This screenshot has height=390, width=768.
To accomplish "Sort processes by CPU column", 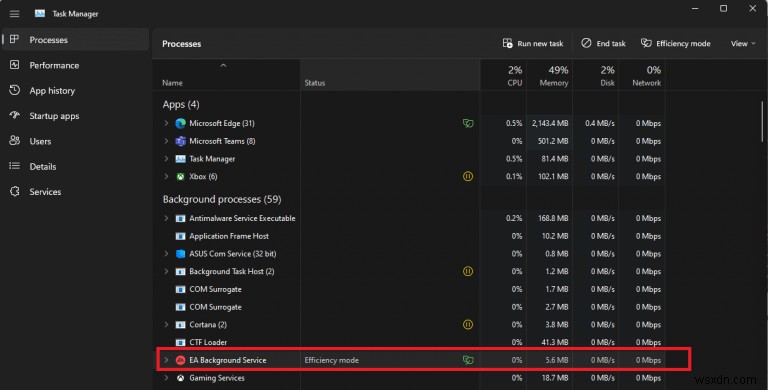I will tap(504, 75).
